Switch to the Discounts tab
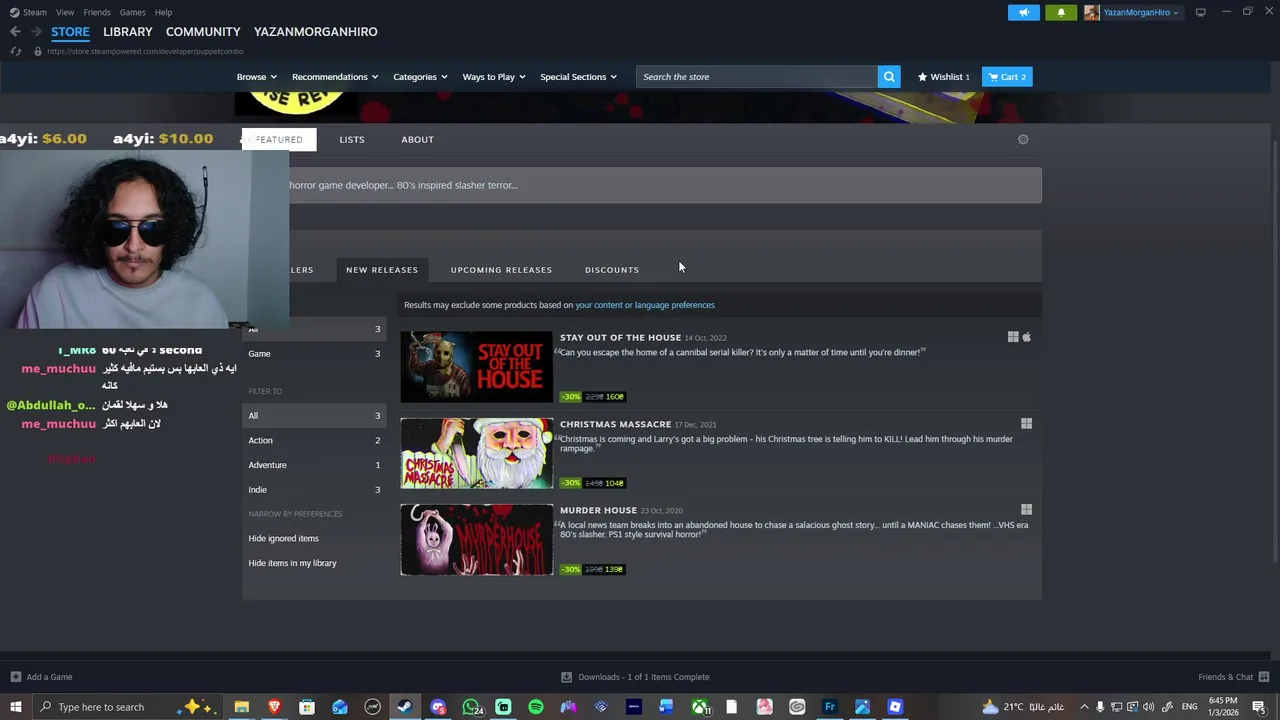1280x720 pixels. (612, 270)
